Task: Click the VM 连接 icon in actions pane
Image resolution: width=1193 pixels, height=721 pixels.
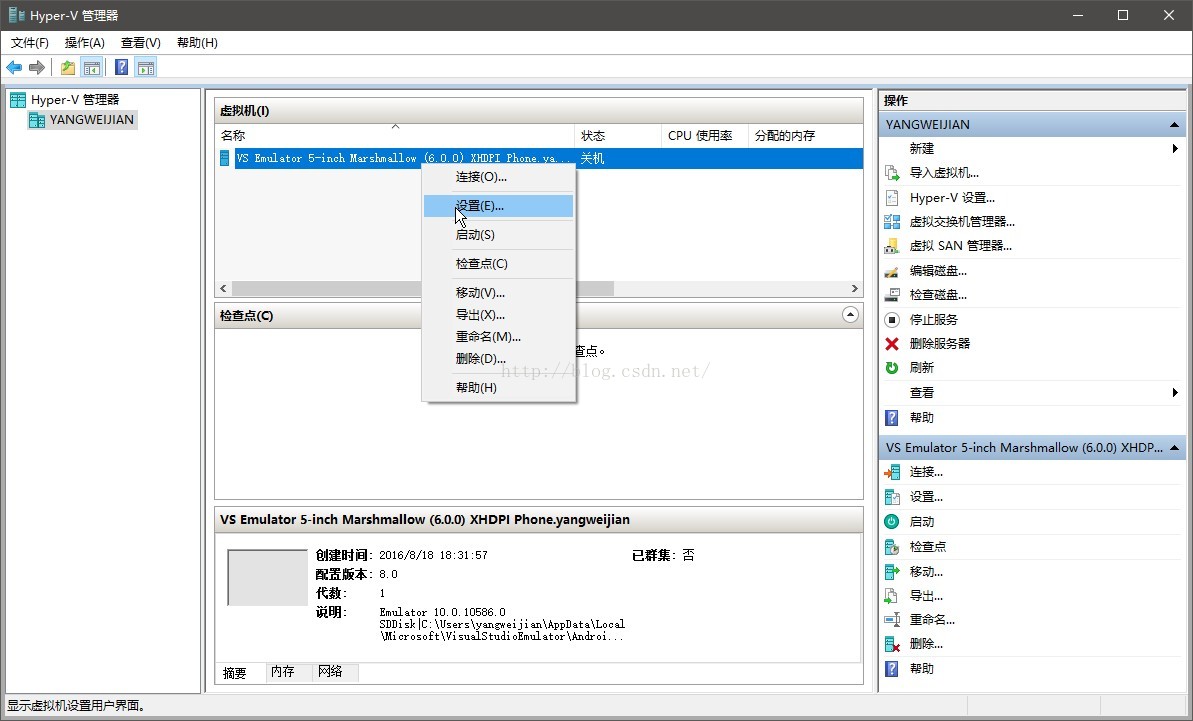Action: click(892, 472)
